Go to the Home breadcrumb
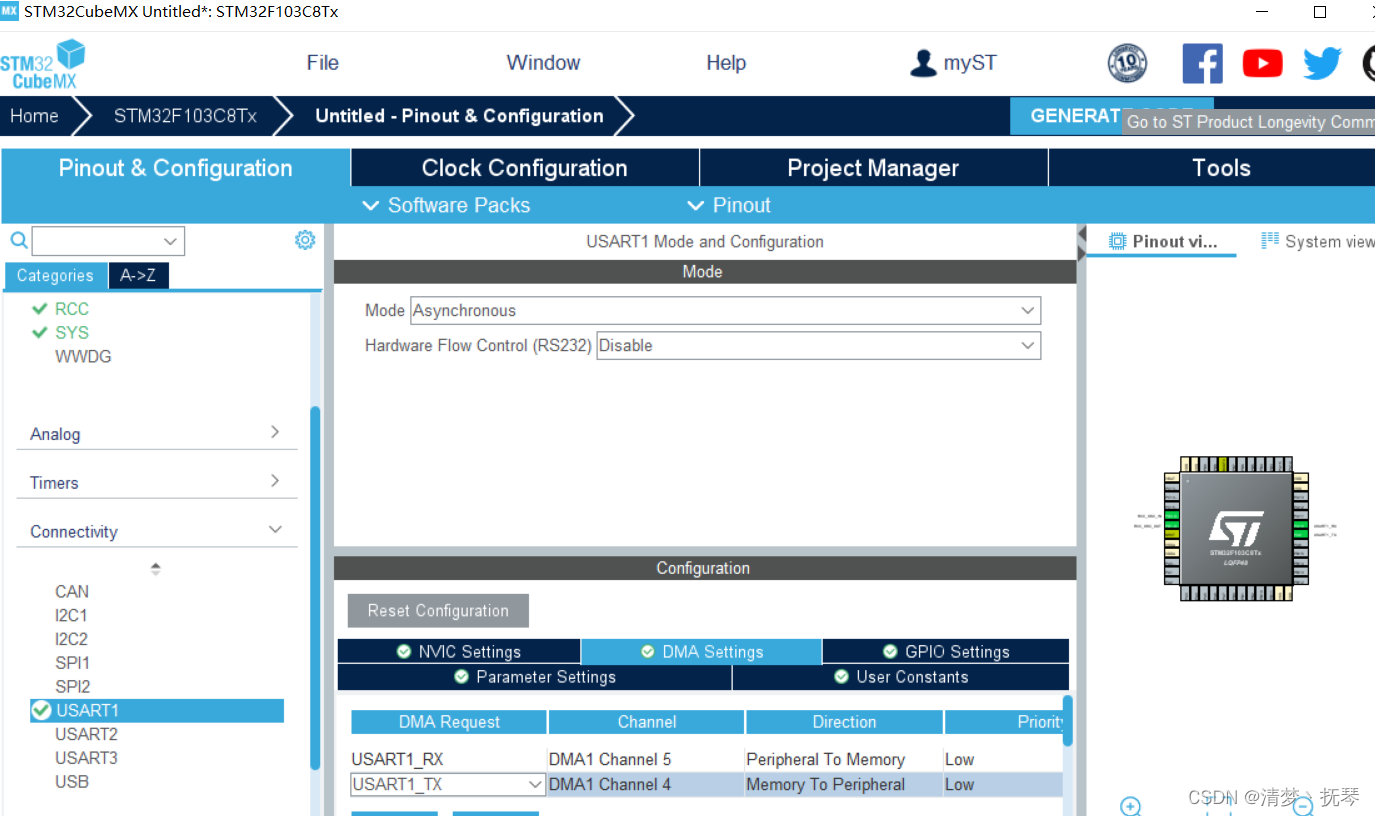Screen dimensions: 1375x816 [34, 116]
